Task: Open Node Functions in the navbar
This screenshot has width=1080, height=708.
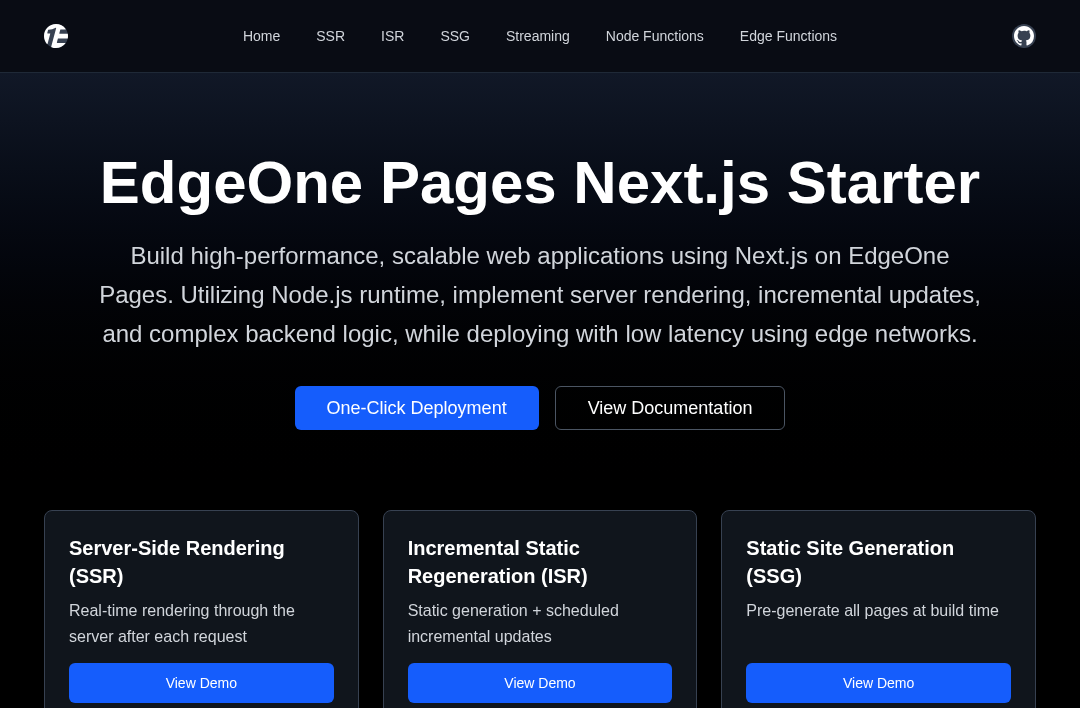Action: (x=654, y=36)
